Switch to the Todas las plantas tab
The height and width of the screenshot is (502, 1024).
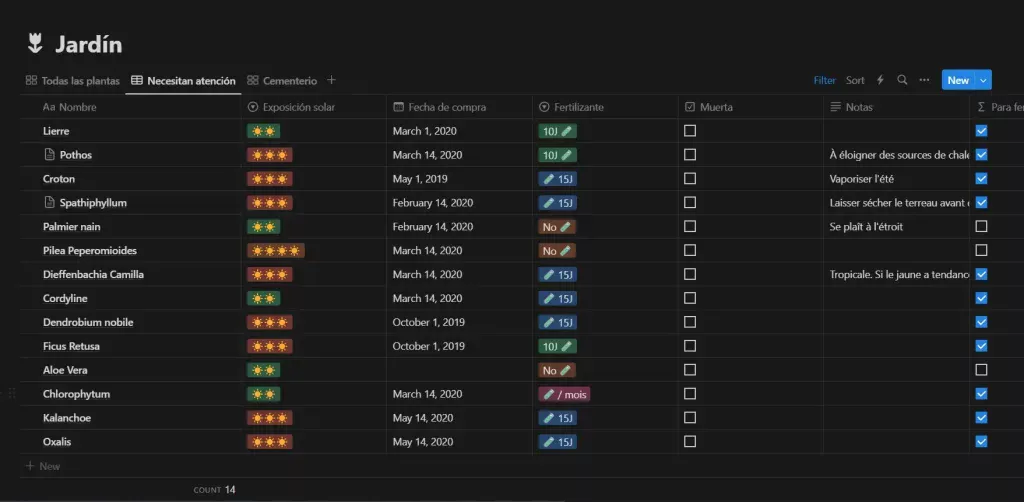click(x=72, y=80)
